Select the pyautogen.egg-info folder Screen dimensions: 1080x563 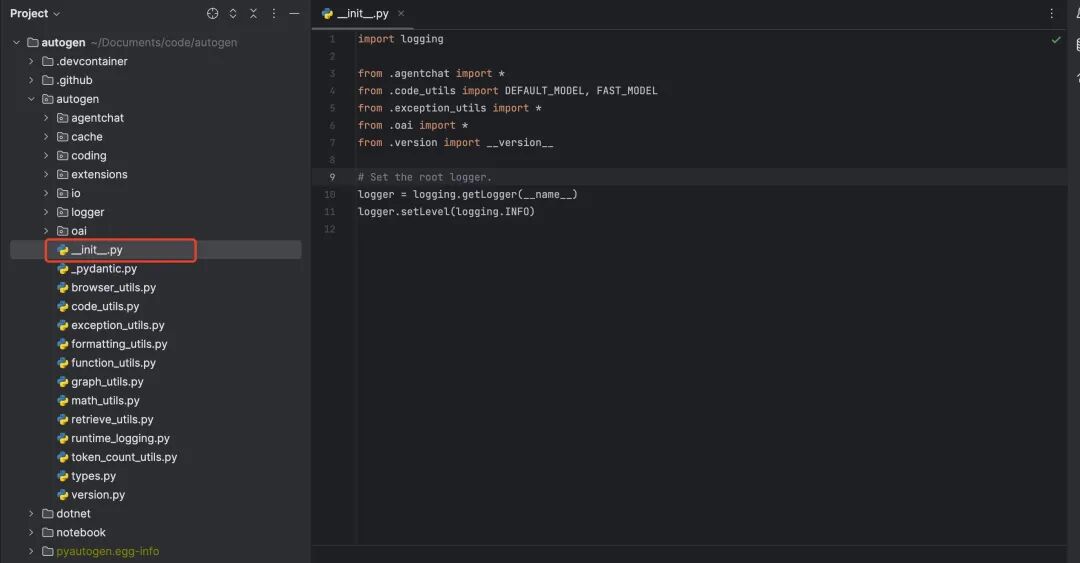click(x=107, y=551)
